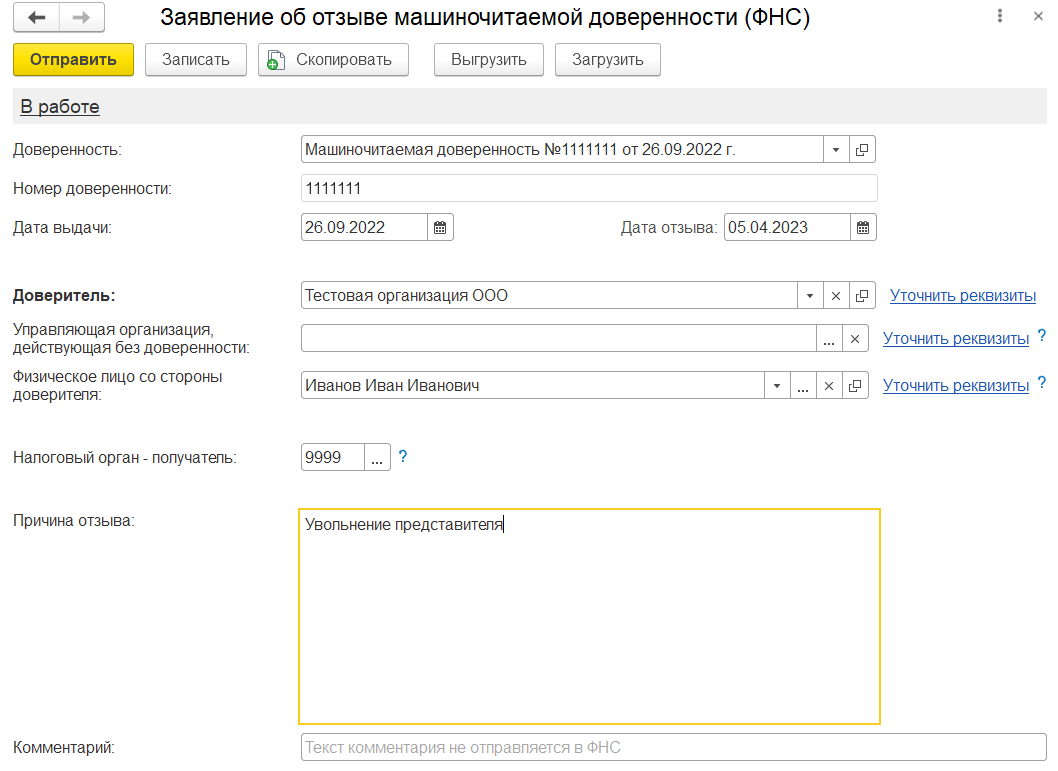
Task: Go forward with the right arrow button
Action: point(82,18)
